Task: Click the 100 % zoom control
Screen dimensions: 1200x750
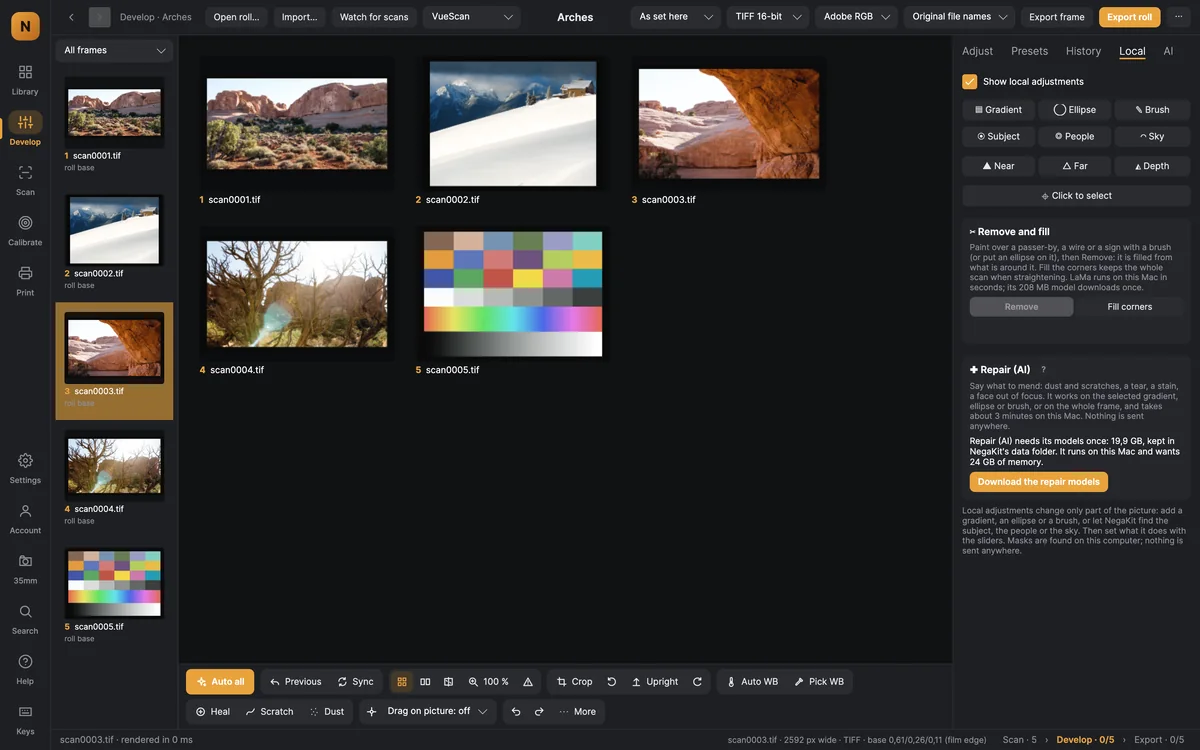Action: [489, 682]
